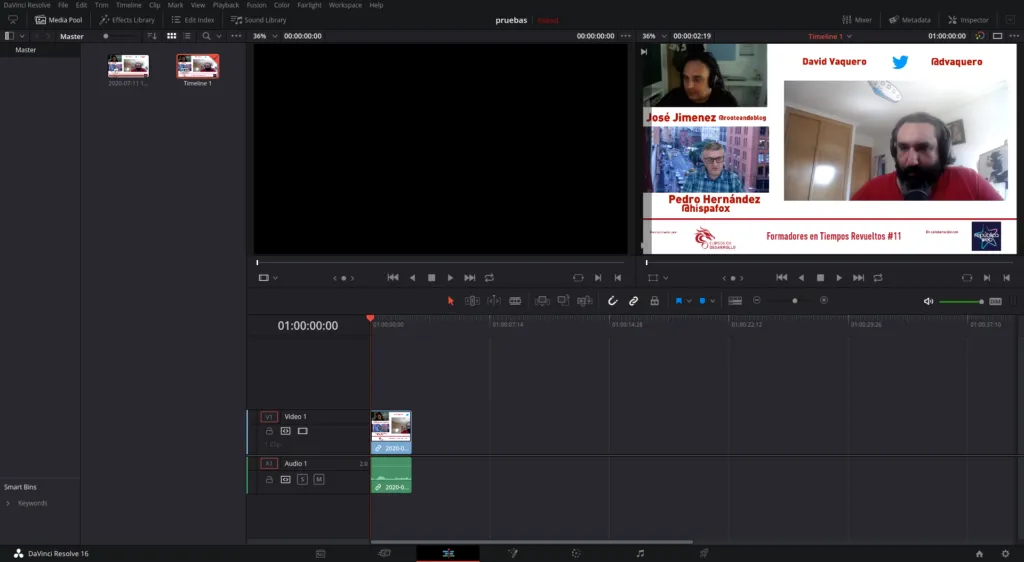Open the Inspector panel

pos(968,20)
